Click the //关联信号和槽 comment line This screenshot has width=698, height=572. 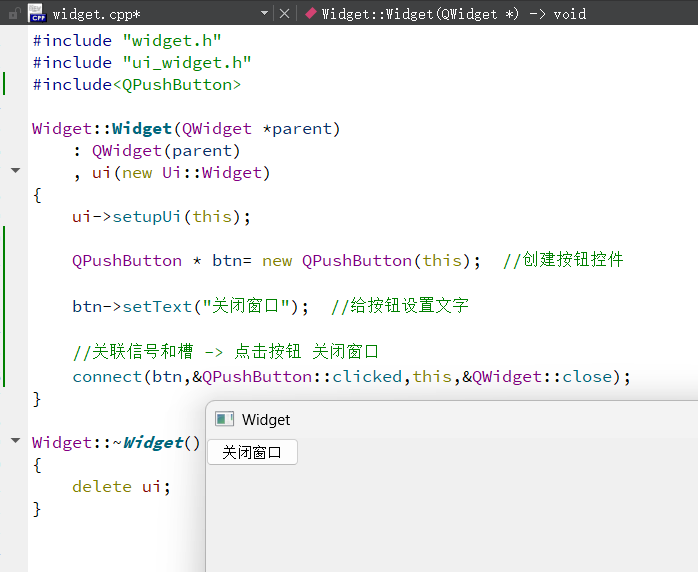(226, 352)
